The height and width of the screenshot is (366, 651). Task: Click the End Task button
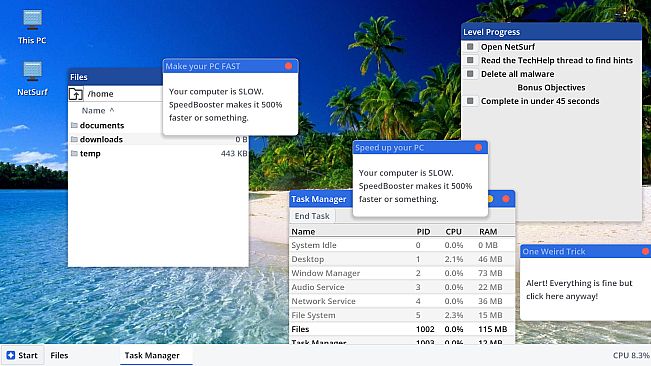click(x=312, y=216)
